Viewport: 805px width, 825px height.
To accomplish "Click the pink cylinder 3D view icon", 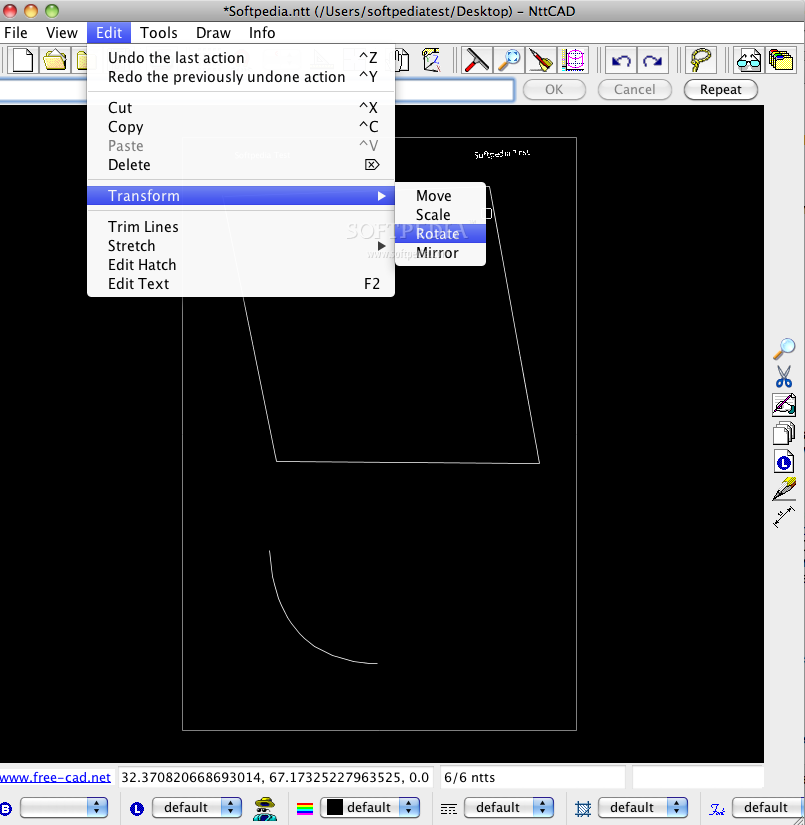I will tap(573, 59).
